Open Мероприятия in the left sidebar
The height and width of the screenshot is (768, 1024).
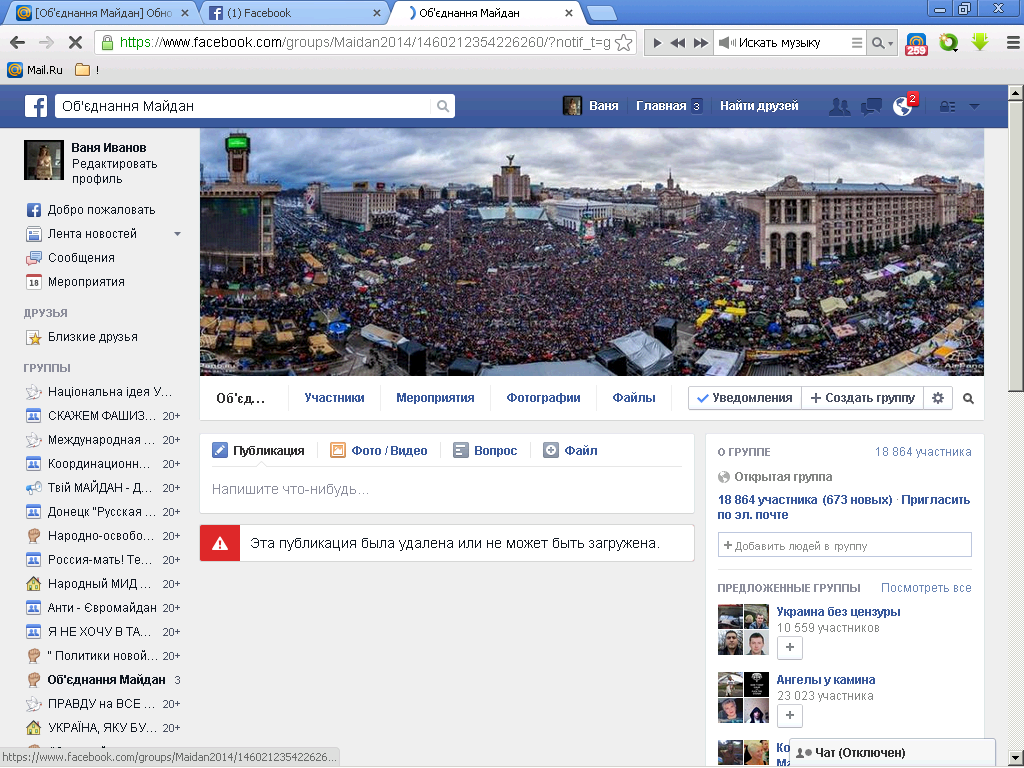pos(75,282)
